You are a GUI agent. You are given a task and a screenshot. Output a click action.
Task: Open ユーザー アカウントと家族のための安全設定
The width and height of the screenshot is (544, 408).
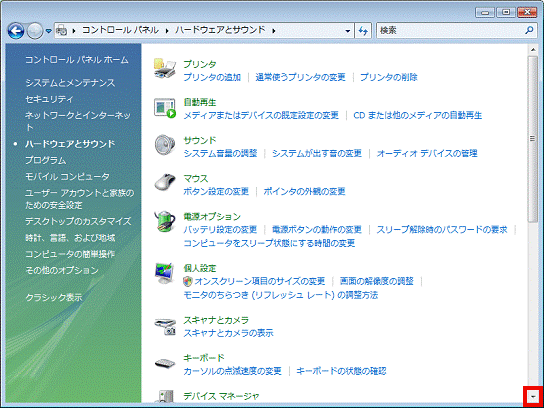[x=79, y=199]
